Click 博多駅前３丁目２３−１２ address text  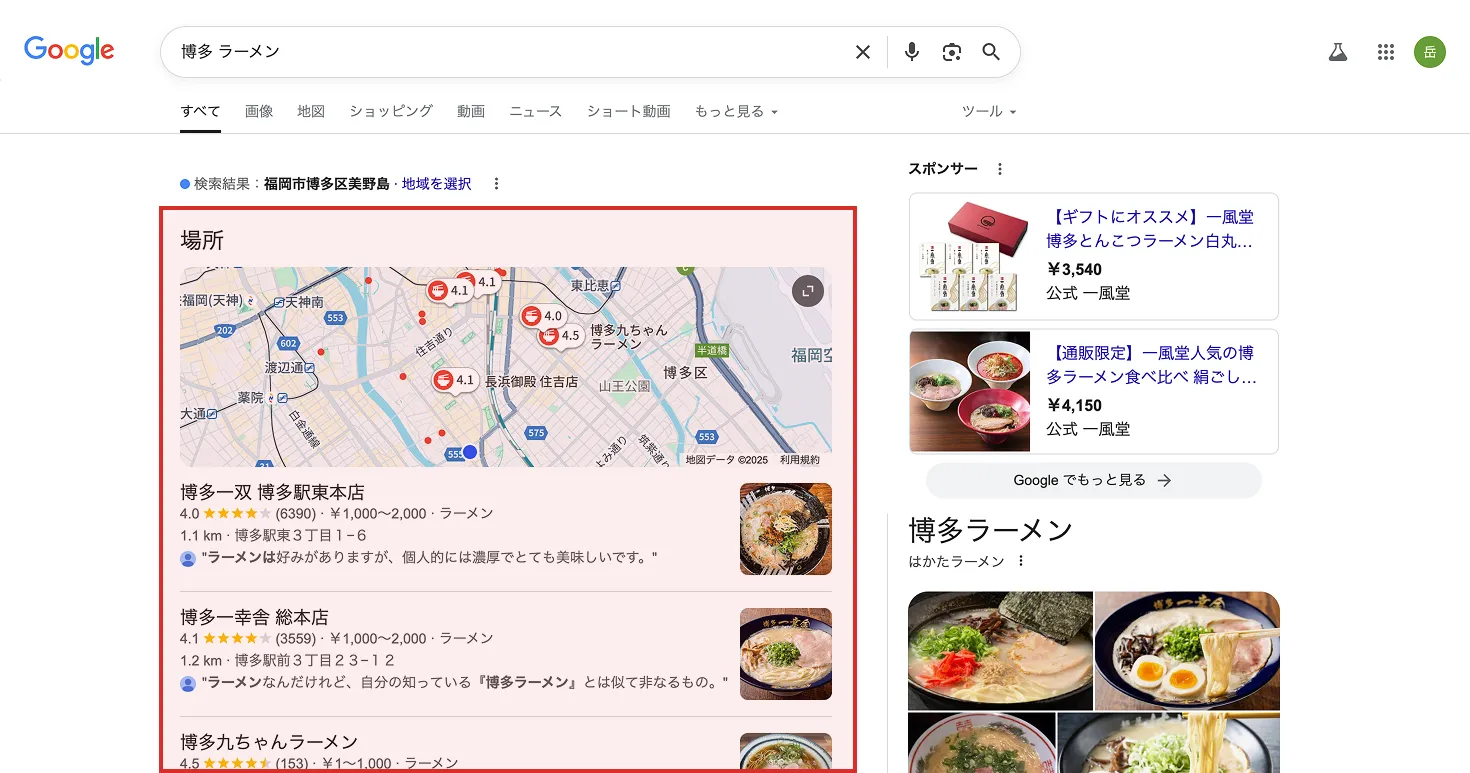click(x=315, y=660)
